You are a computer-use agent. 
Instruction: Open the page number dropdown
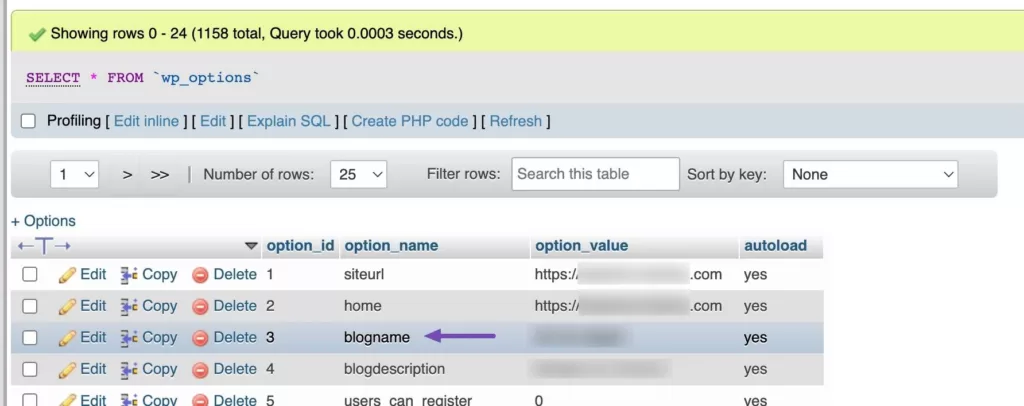pyautogui.click(x=75, y=174)
